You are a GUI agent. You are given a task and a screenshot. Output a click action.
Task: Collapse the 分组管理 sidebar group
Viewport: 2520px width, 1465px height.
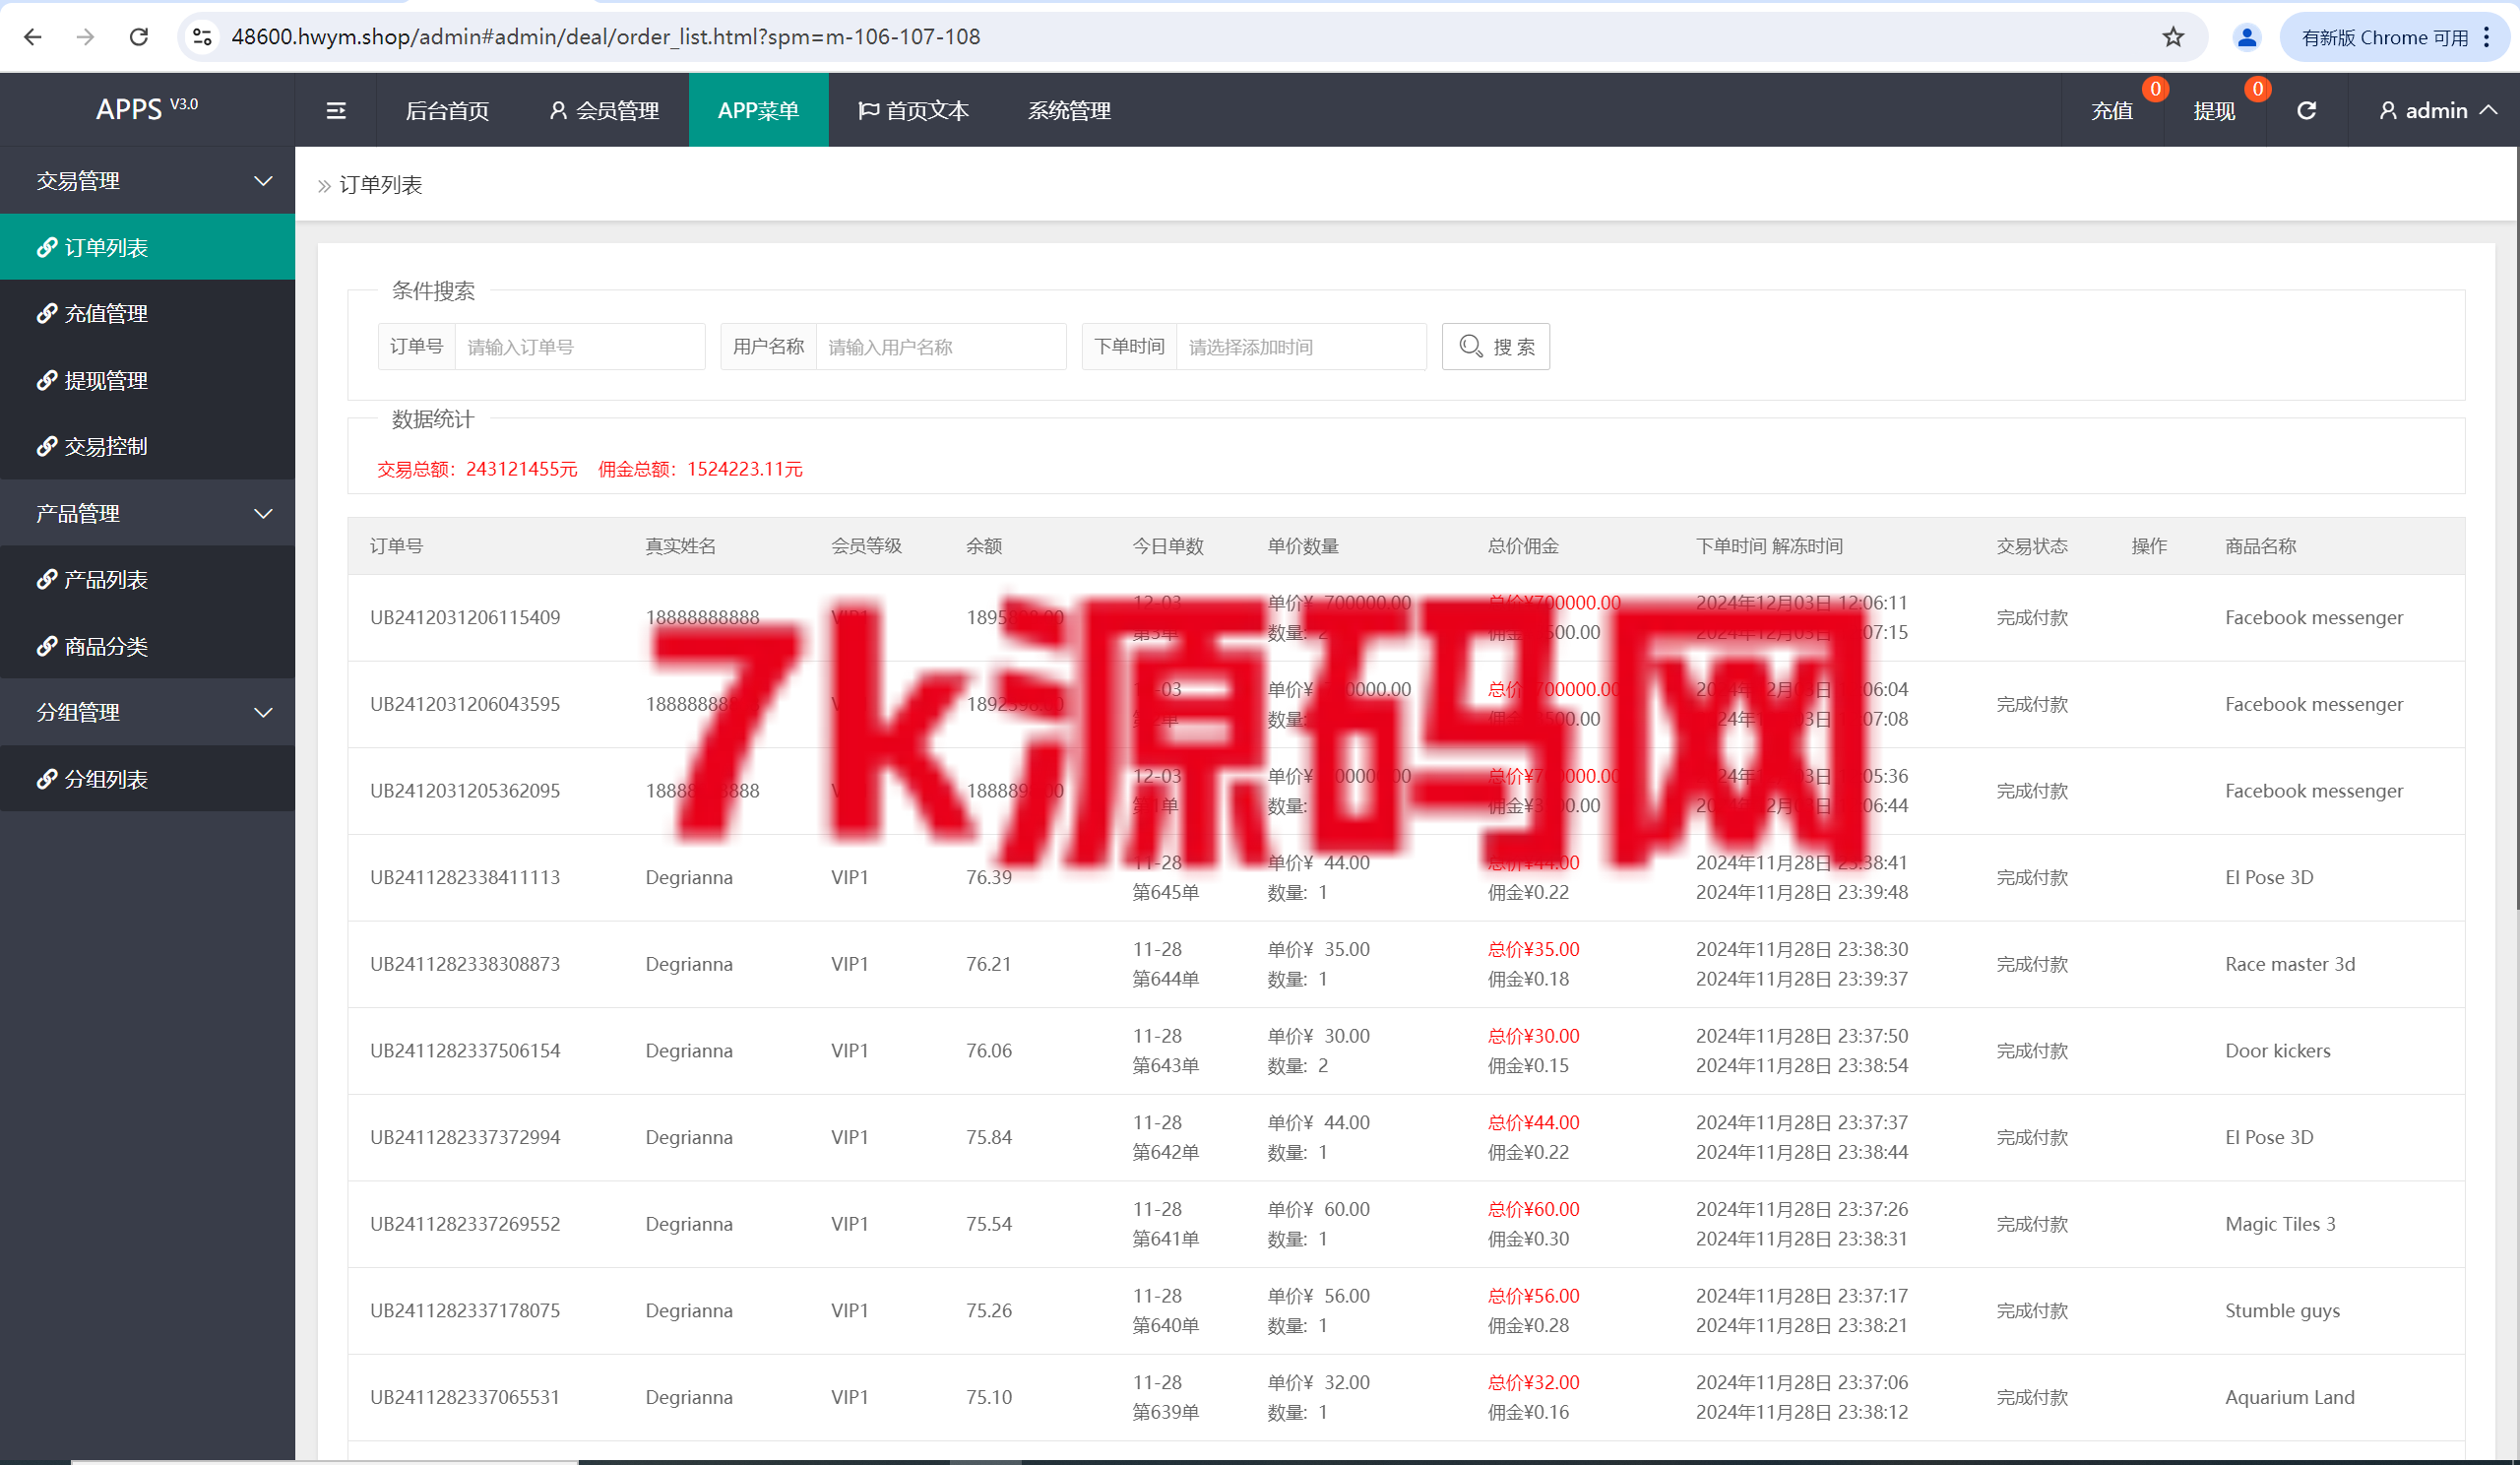coord(147,712)
